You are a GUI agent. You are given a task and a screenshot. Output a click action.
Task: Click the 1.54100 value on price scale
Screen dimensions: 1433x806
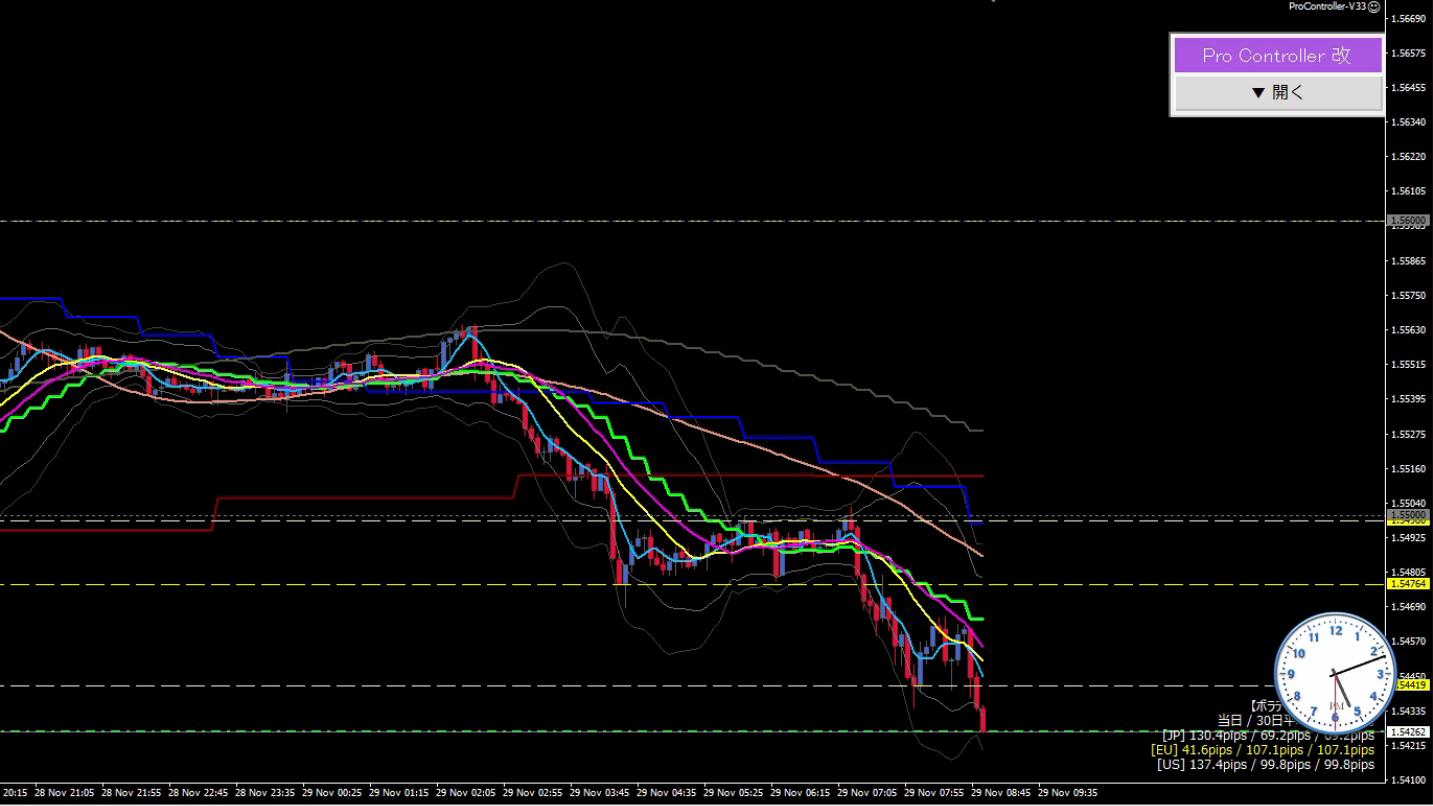[x=1408, y=779]
